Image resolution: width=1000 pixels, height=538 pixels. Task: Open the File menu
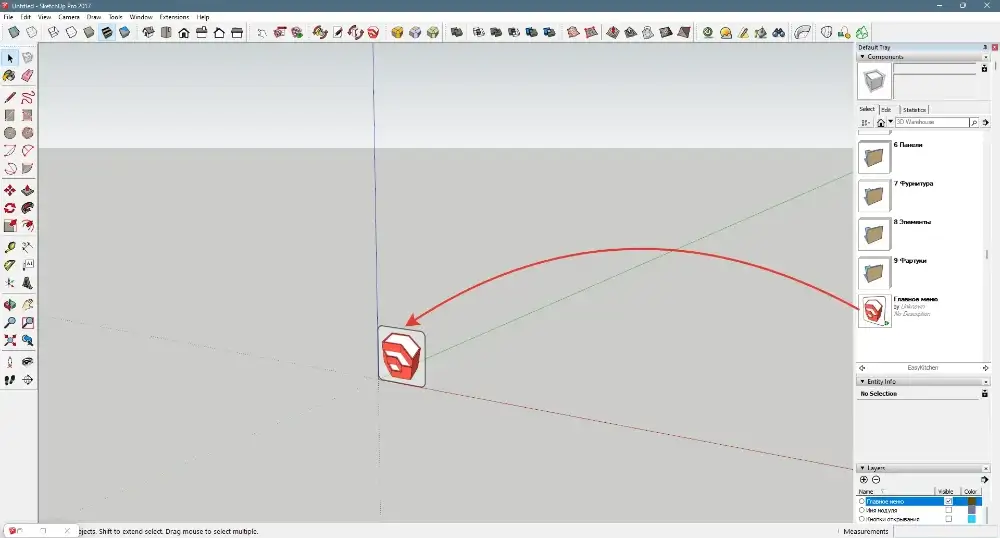pos(8,17)
